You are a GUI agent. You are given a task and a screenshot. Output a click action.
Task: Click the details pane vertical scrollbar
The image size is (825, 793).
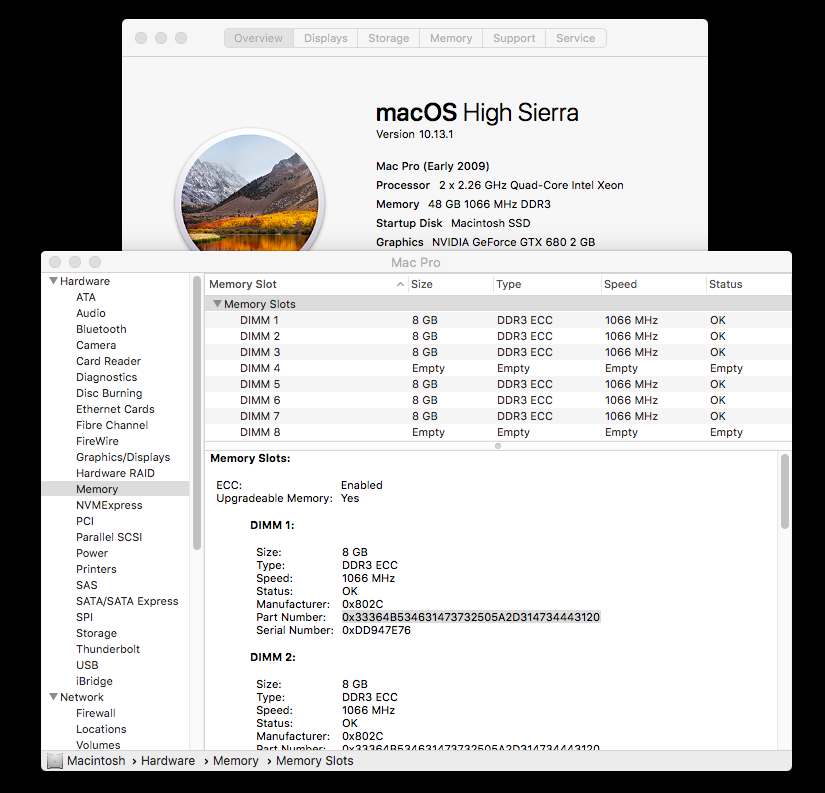[x=784, y=491]
